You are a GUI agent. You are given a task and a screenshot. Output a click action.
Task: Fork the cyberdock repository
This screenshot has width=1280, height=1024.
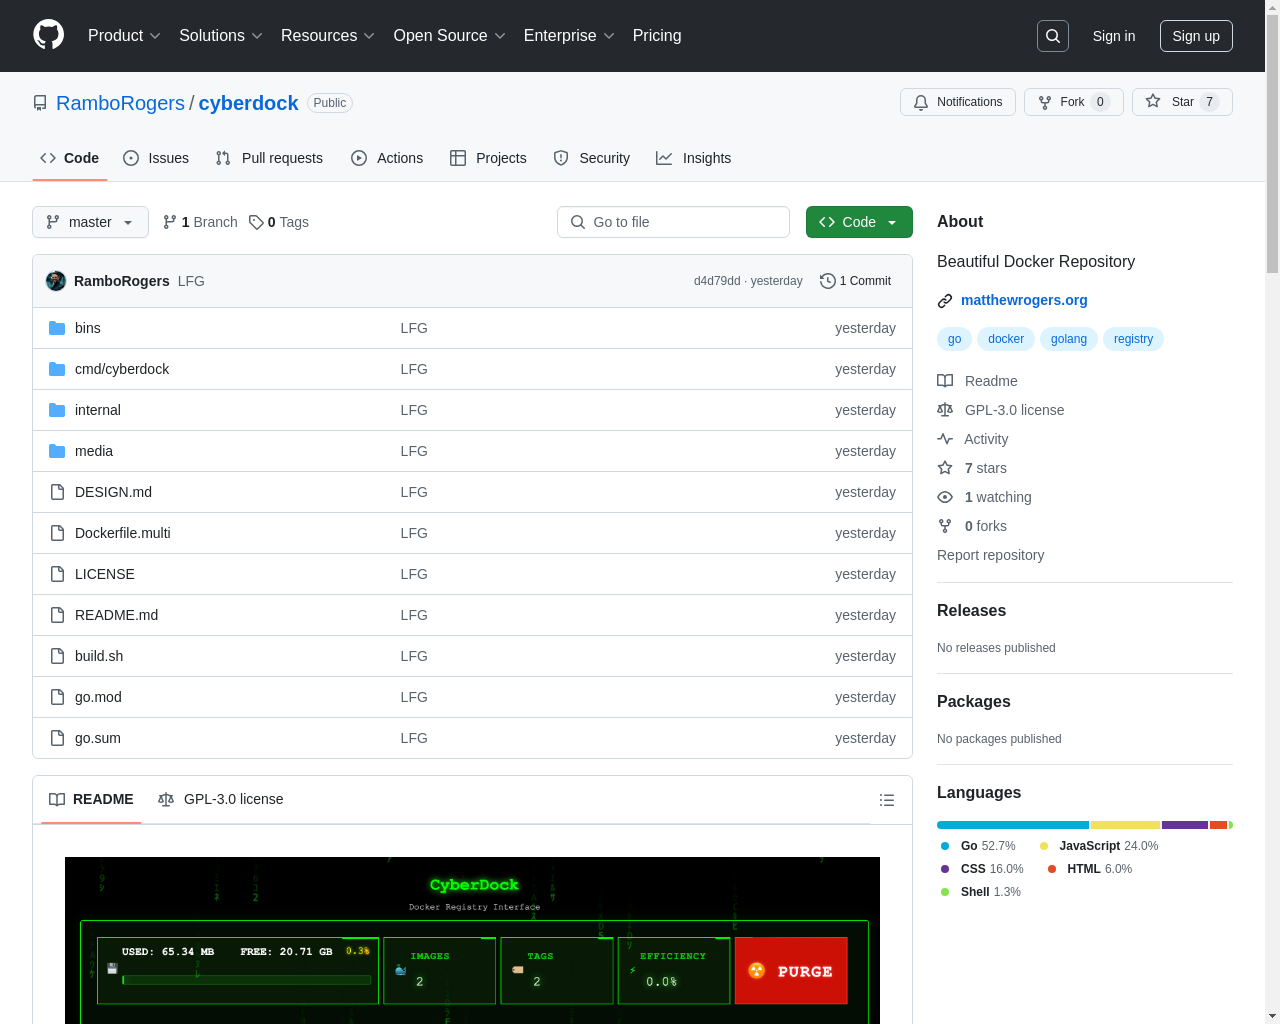(1074, 102)
